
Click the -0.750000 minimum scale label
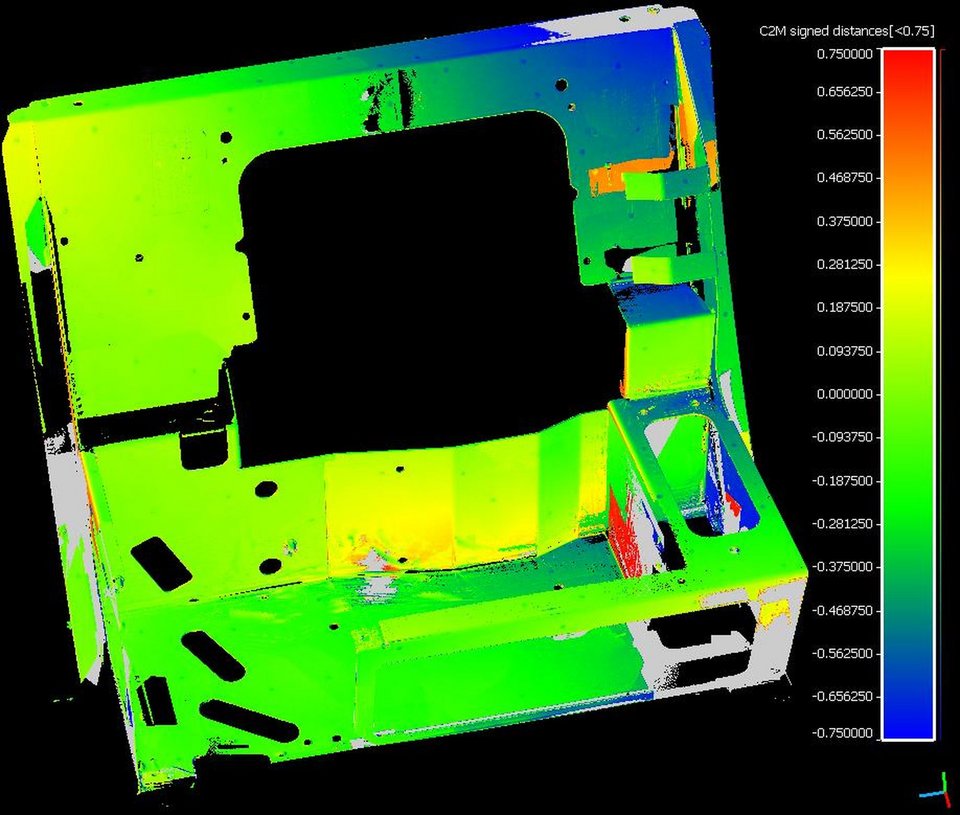[846, 733]
